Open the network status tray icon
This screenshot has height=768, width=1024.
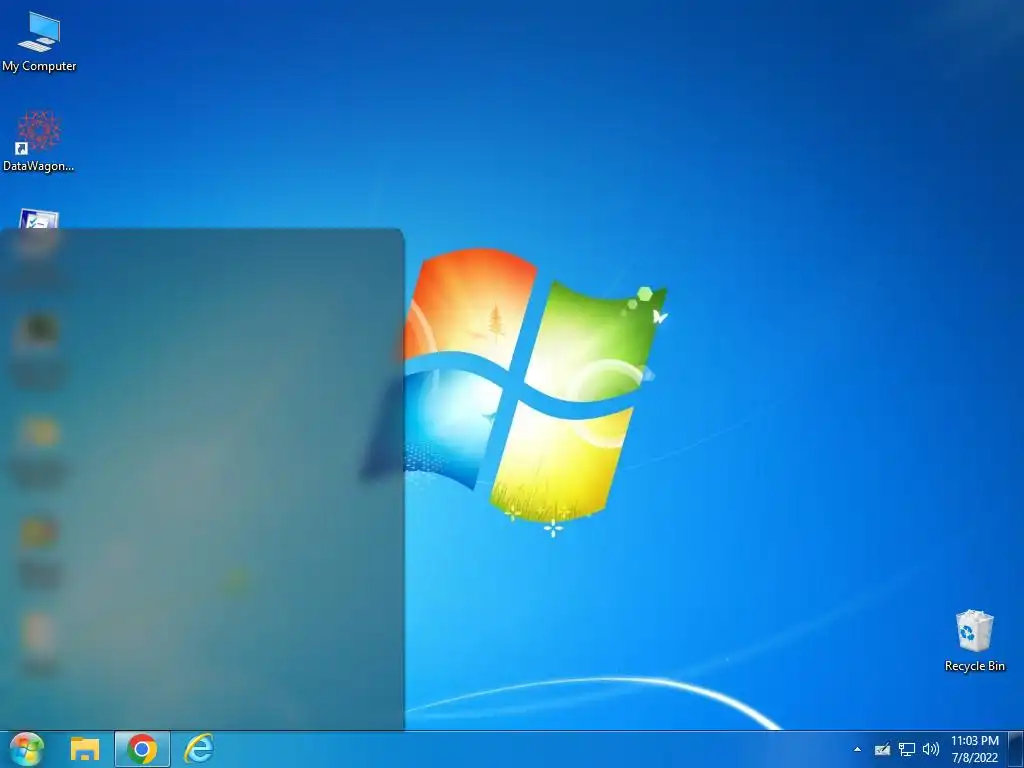coord(906,750)
